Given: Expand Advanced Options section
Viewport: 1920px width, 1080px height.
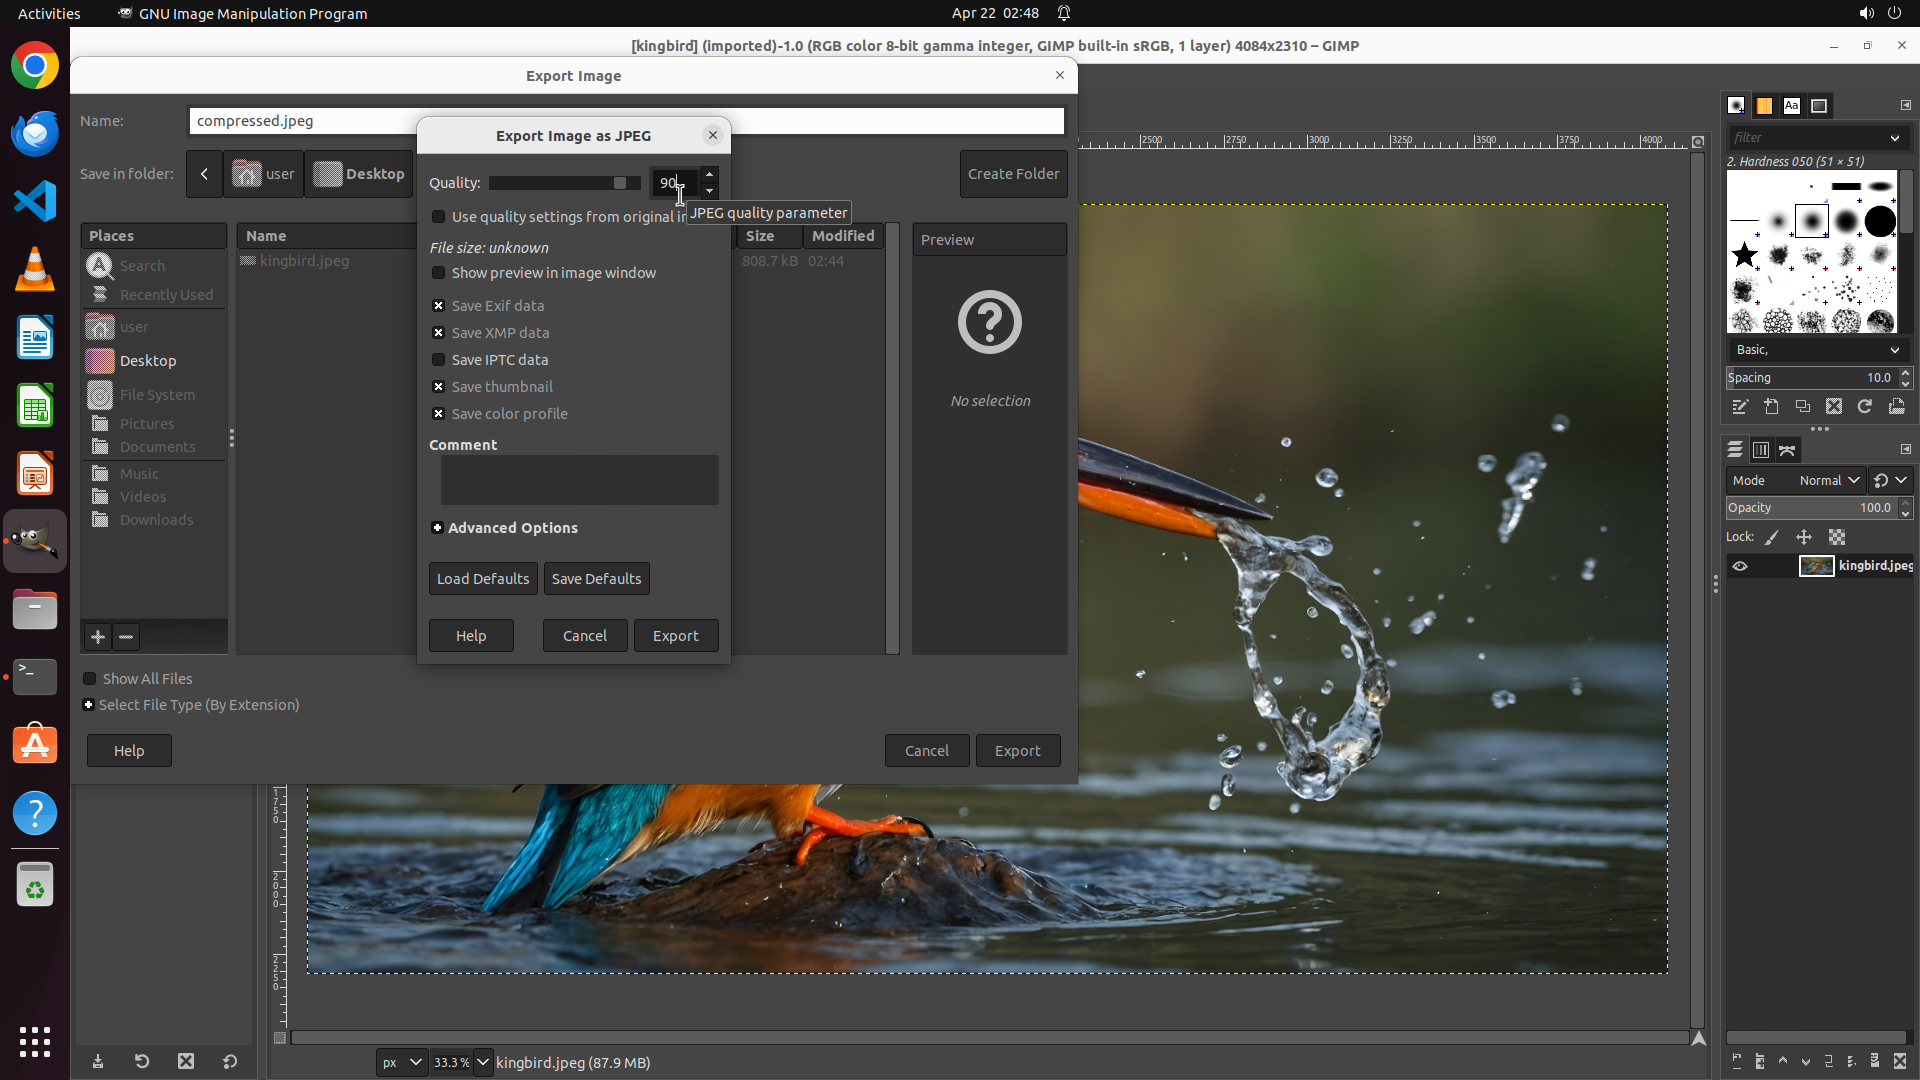Looking at the screenshot, I should 437,528.
